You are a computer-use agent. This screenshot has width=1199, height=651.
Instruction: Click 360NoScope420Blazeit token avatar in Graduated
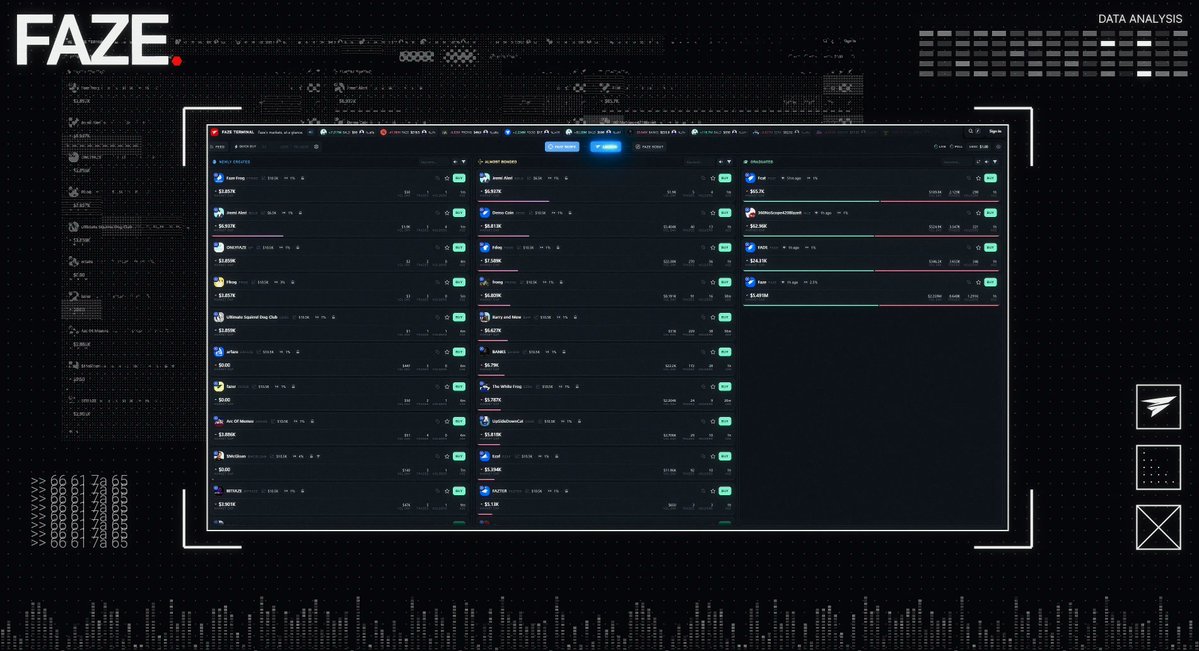pos(750,213)
